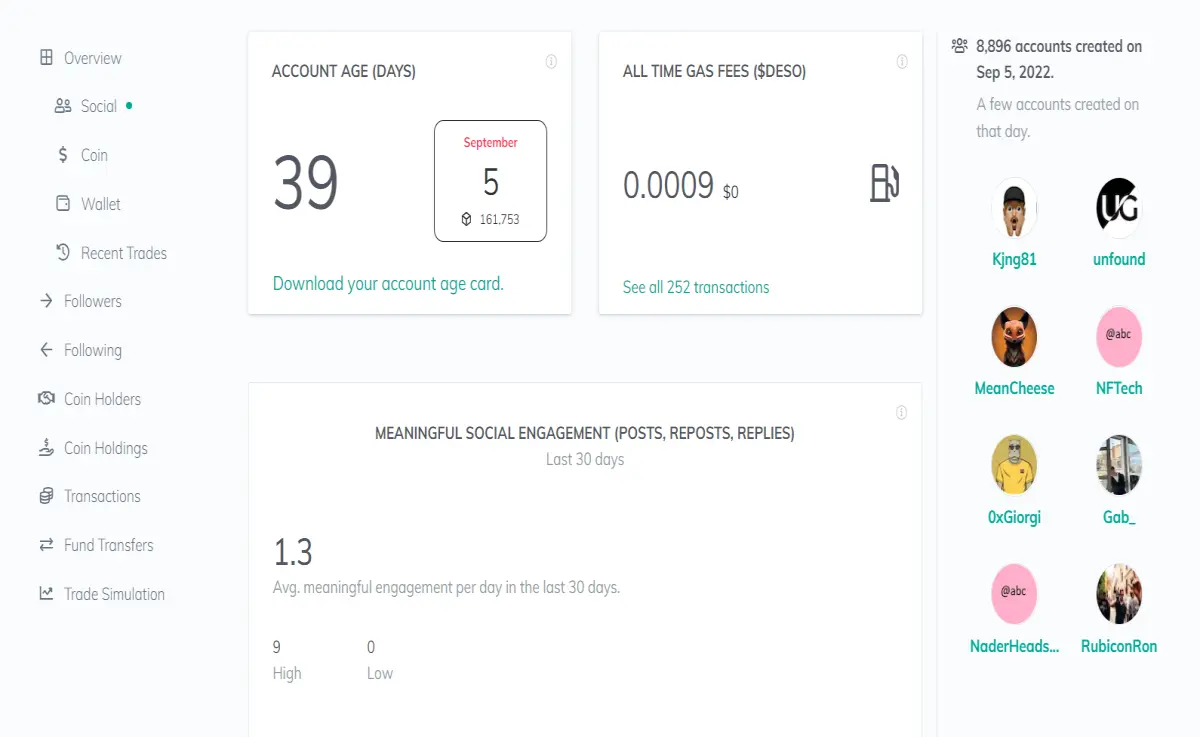This screenshot has height=737, width=1200.
Task: Open the Coin Holdings page
Action: click(106, 448)
